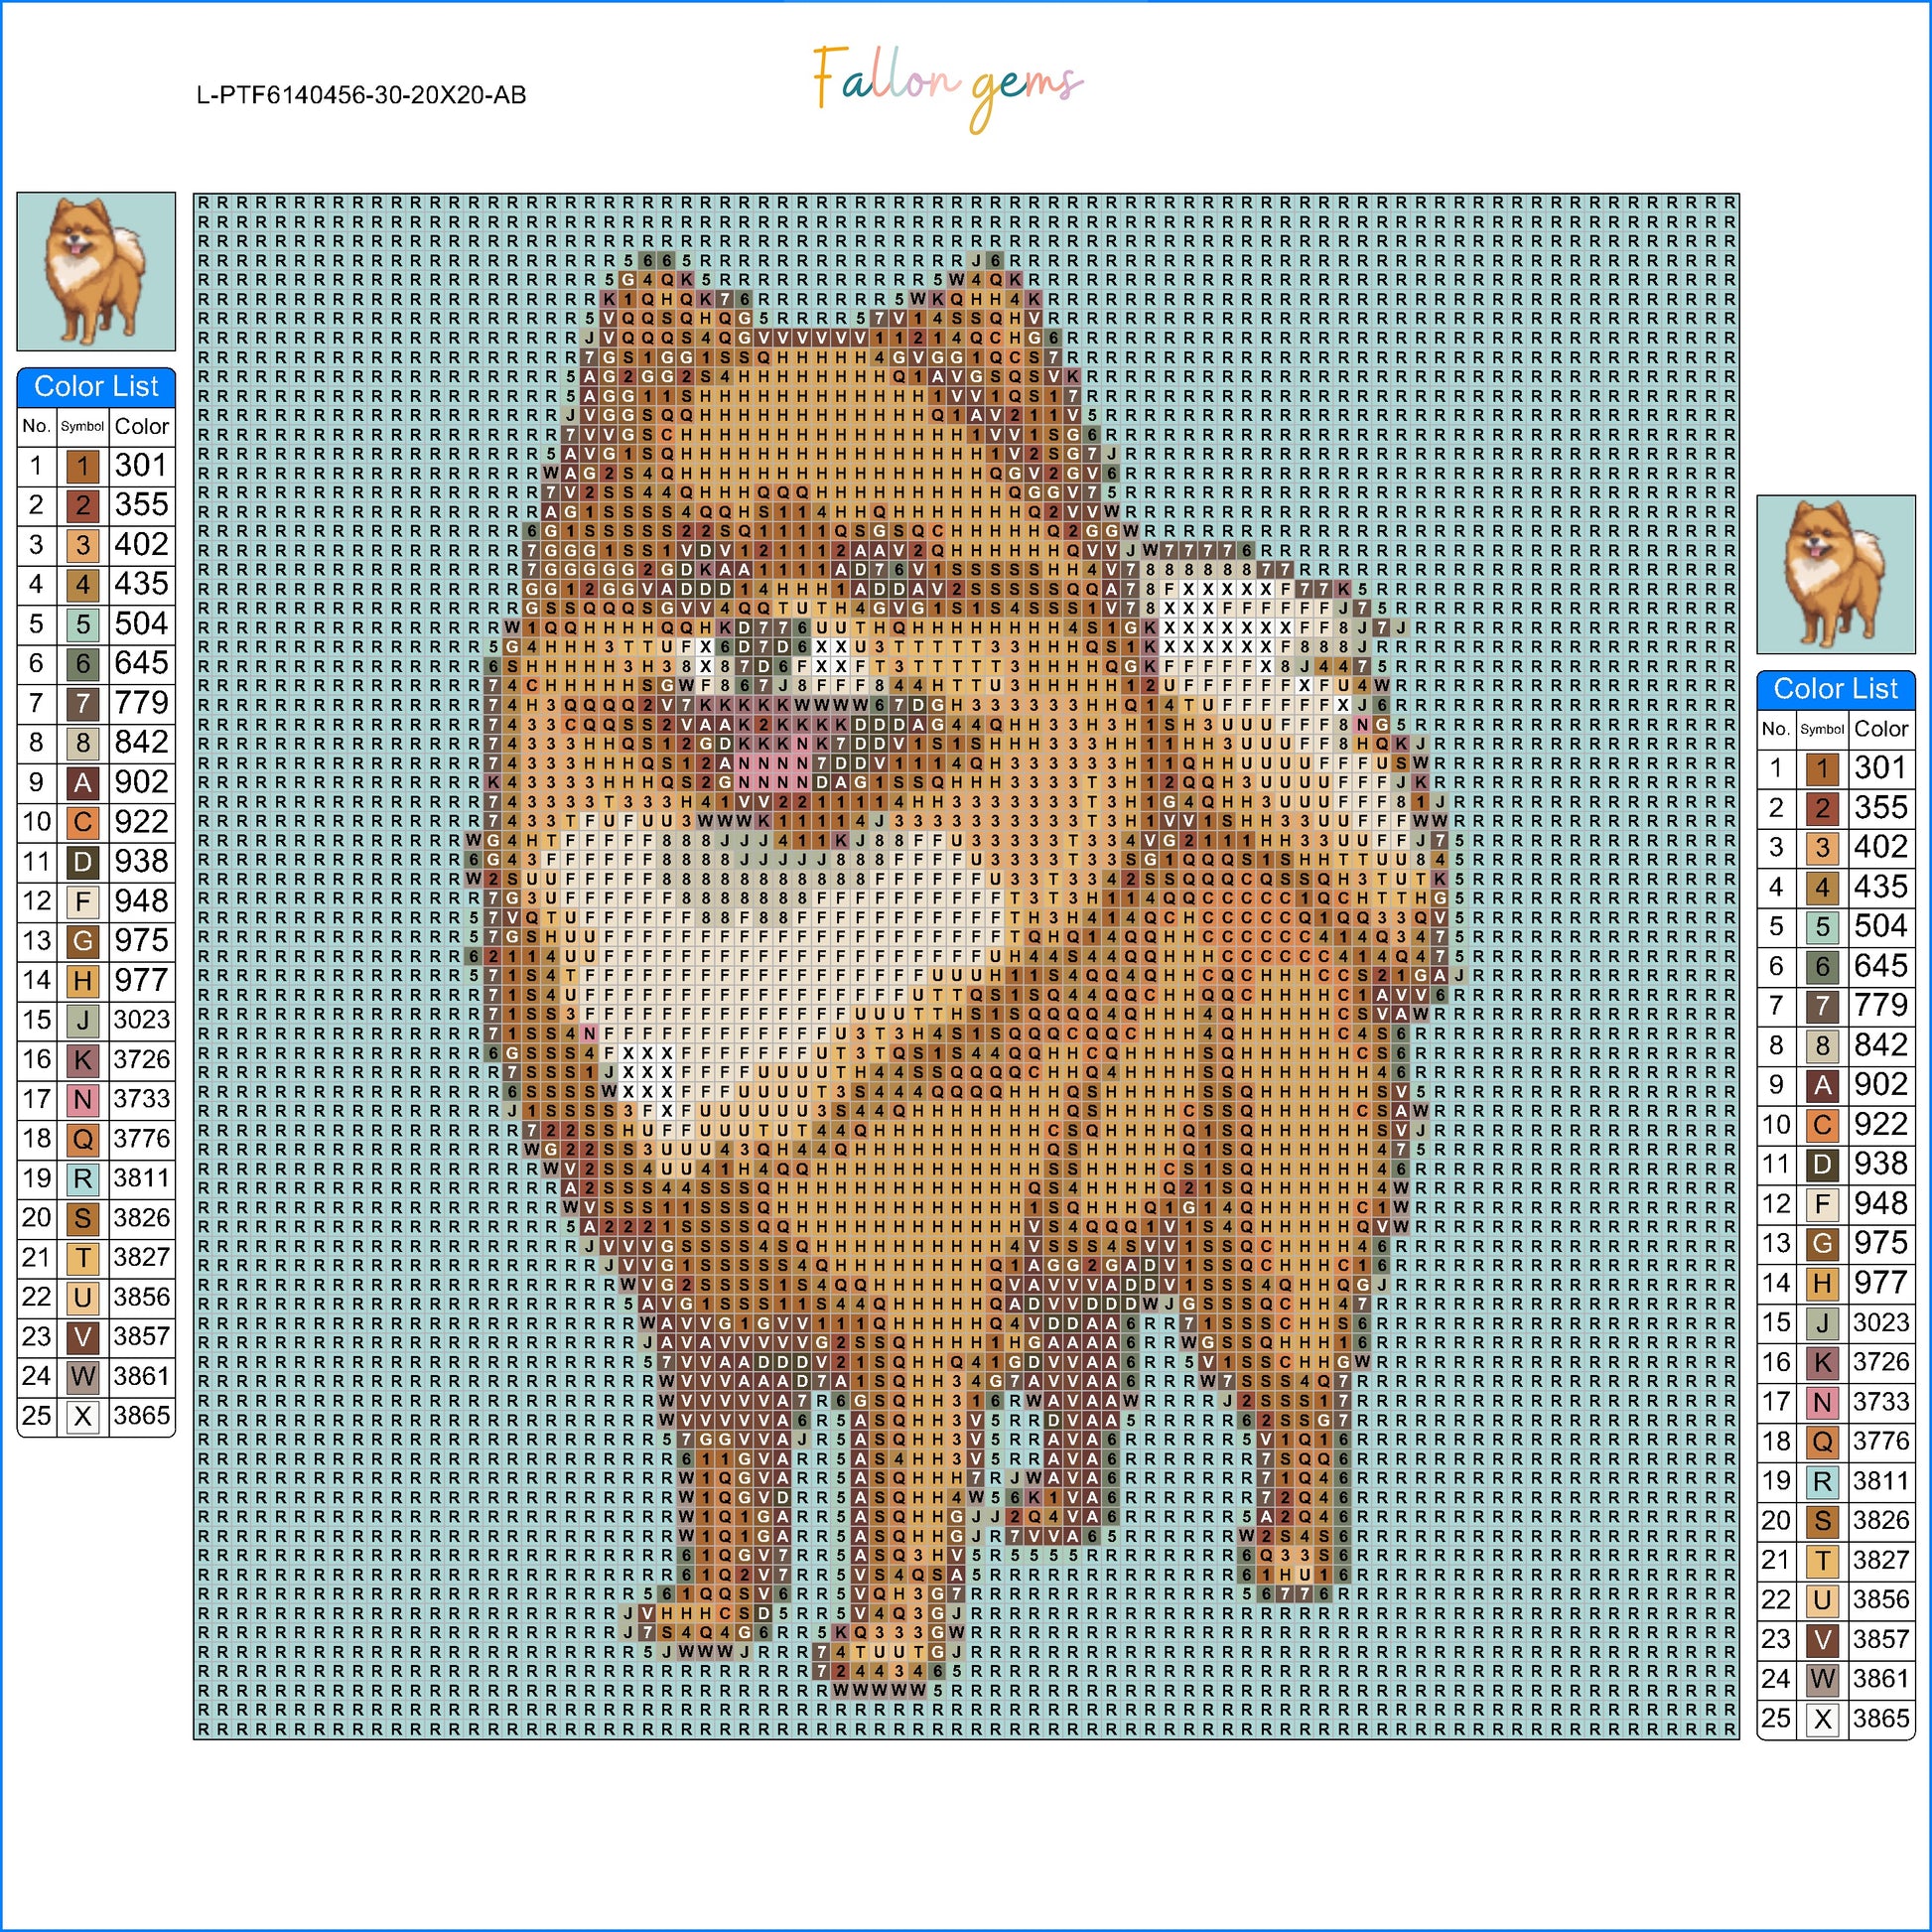
Task: Click the pattern code L-PTF6140456-30-20X20-AB
Action: click(361, 96)
